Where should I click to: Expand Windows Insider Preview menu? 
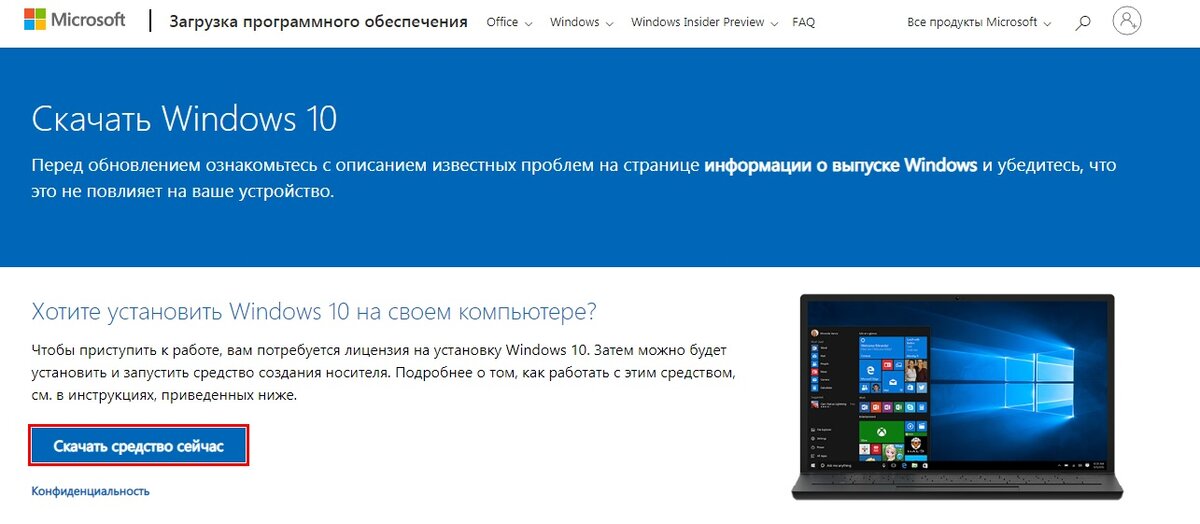pyautogui.click(x=704, y=22)
